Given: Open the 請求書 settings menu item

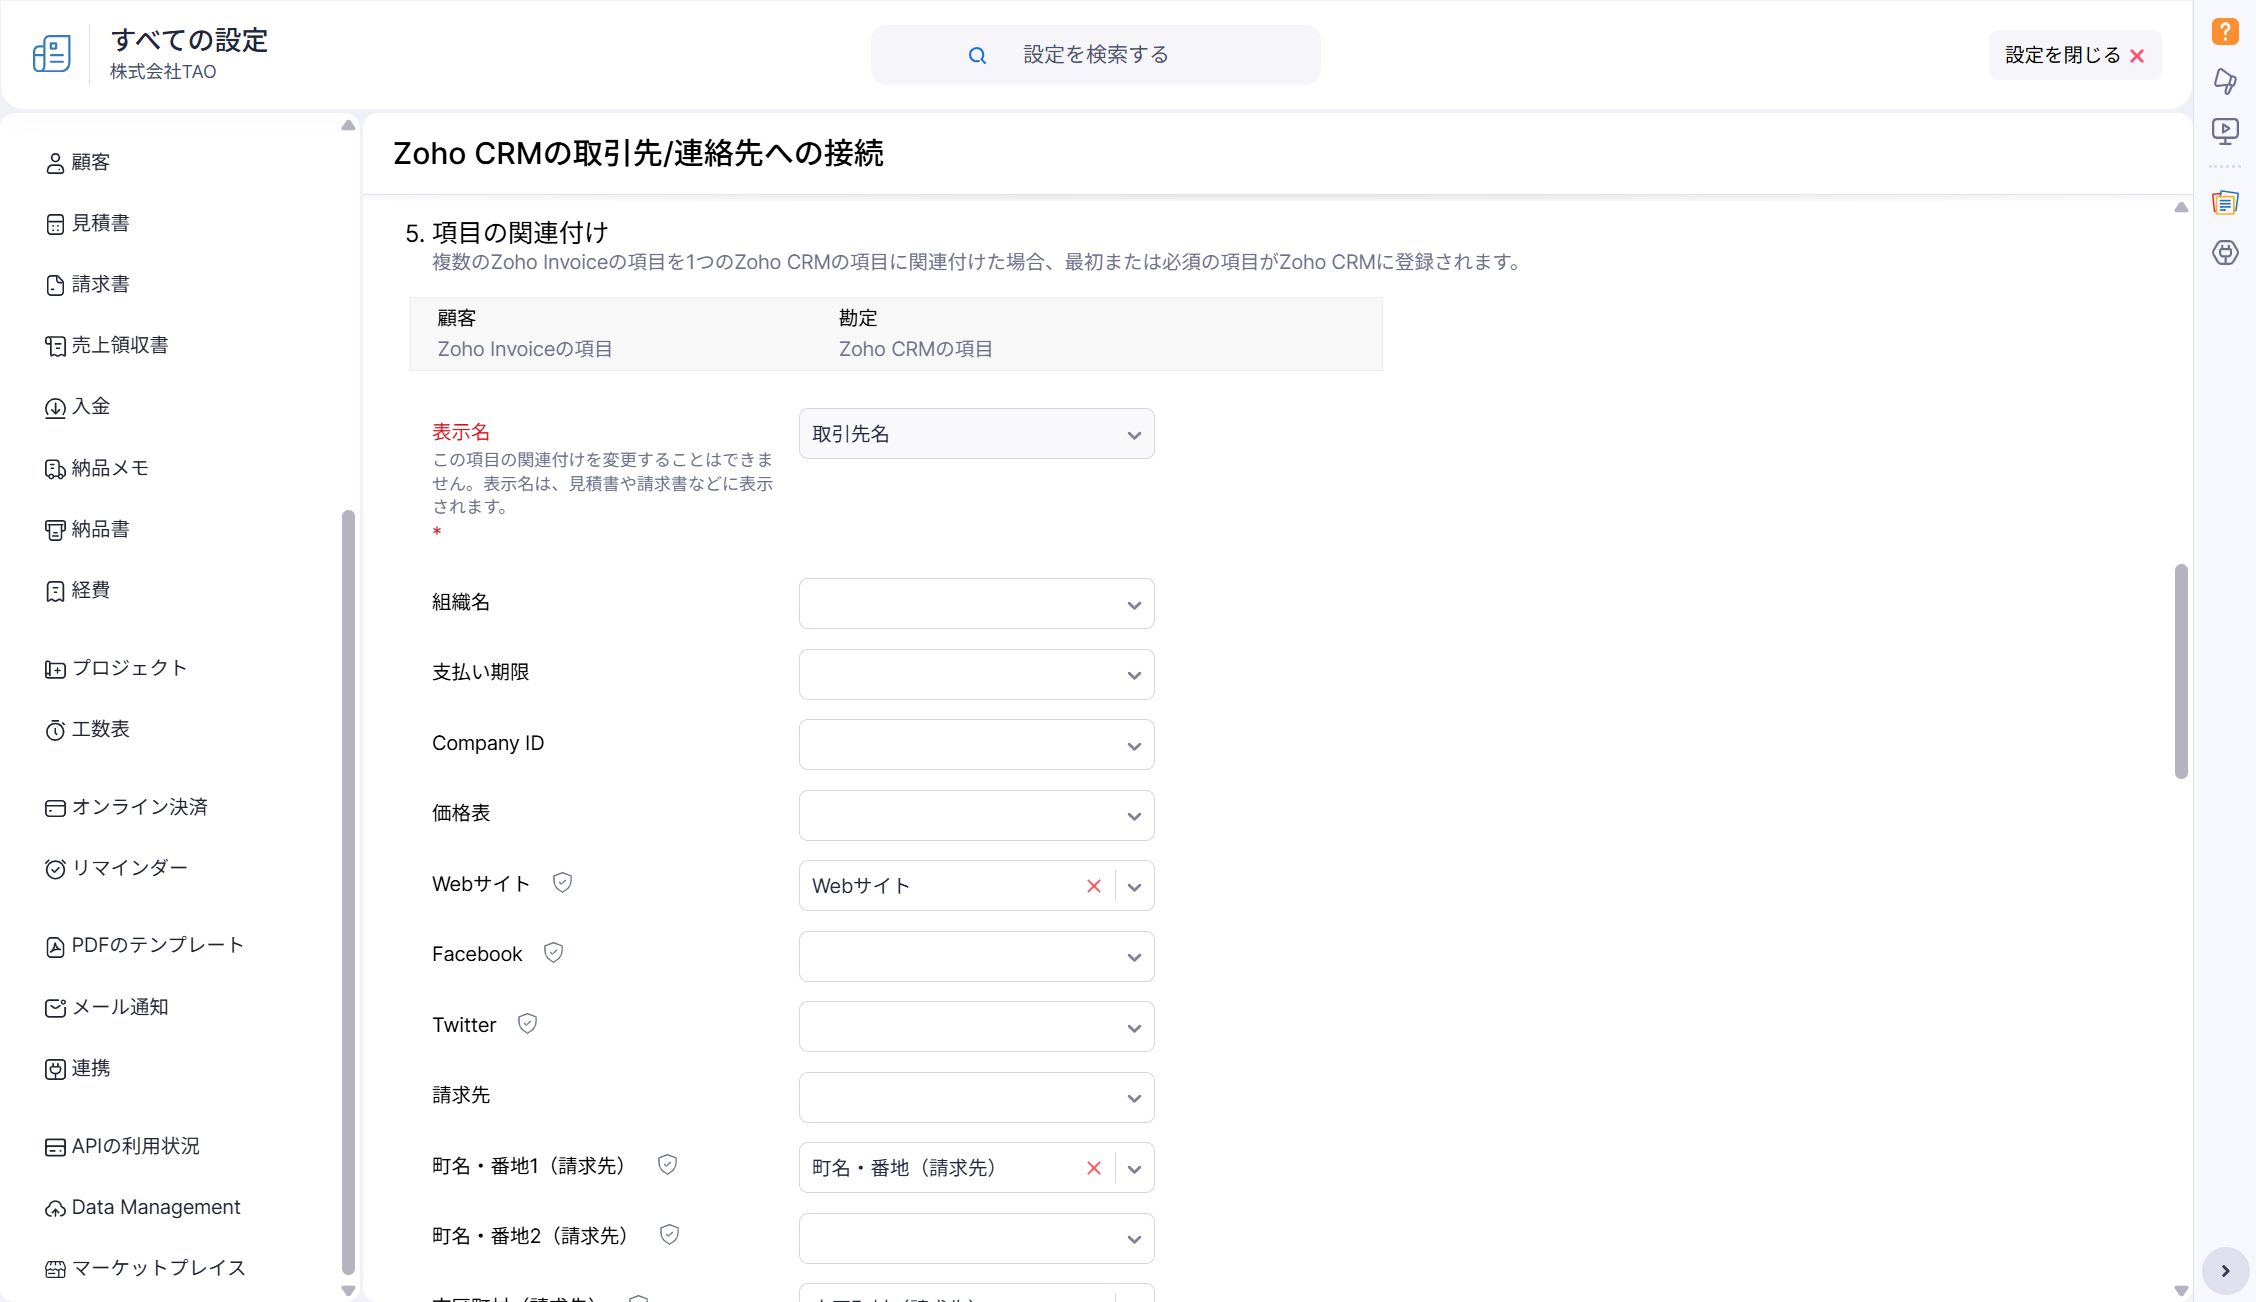Looking at the screenshot, I should coord(100,284).
